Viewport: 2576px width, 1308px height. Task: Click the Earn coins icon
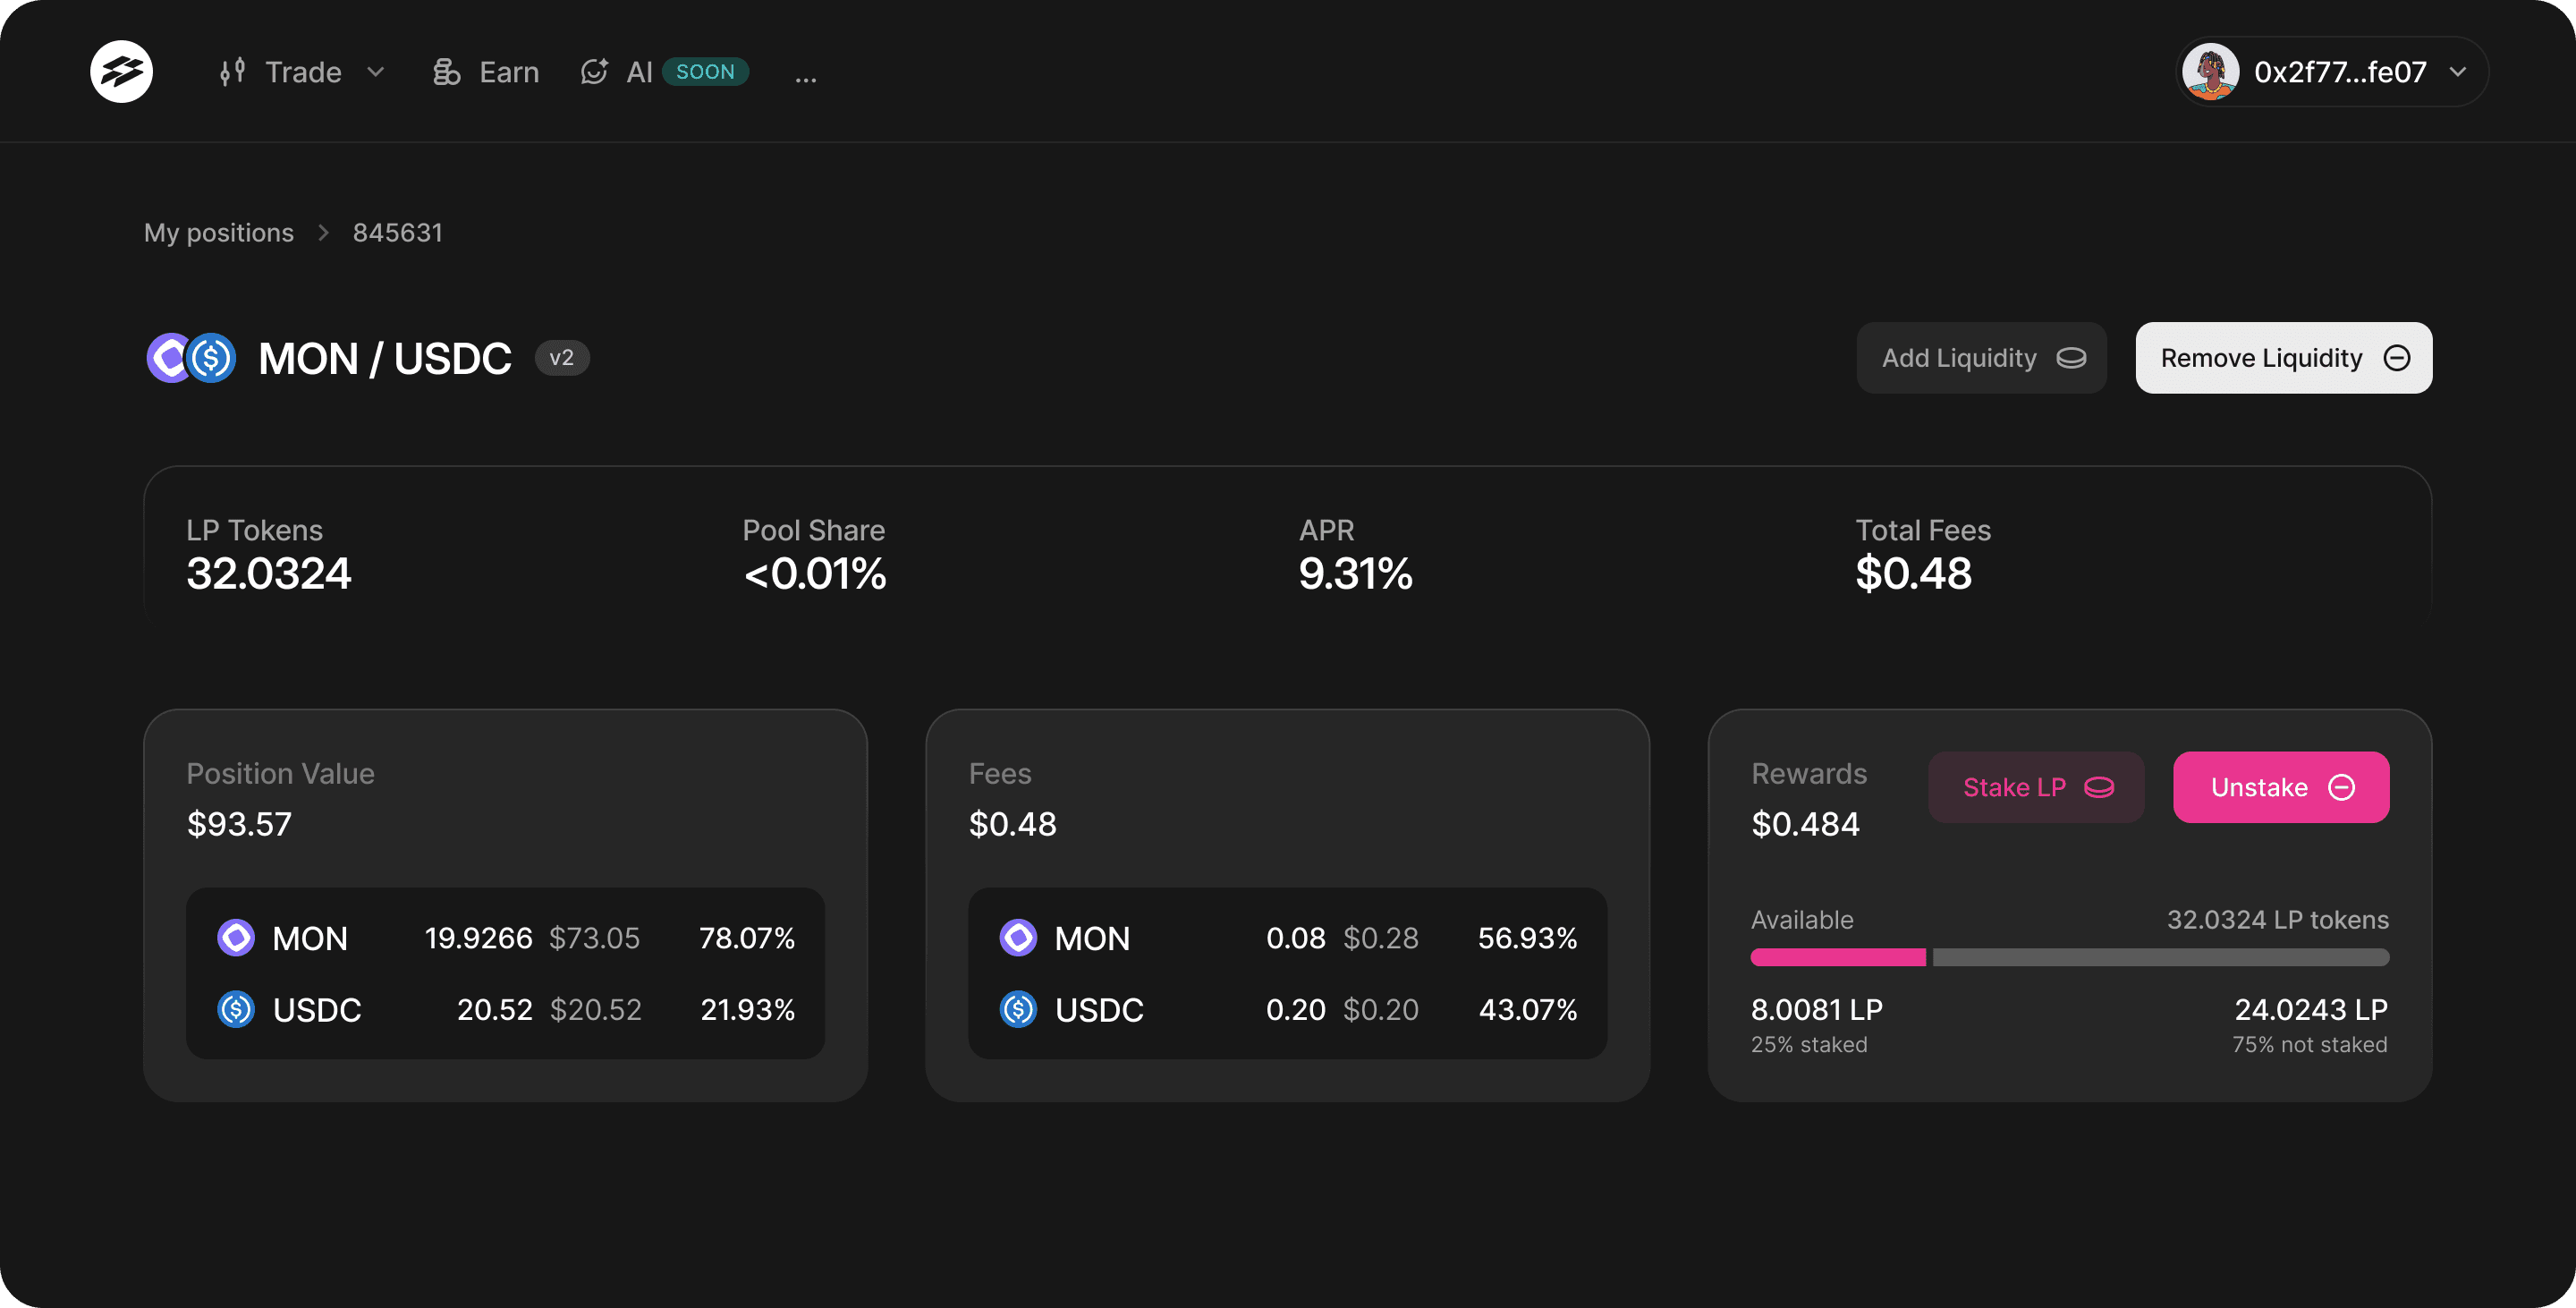tap(446, 72)
